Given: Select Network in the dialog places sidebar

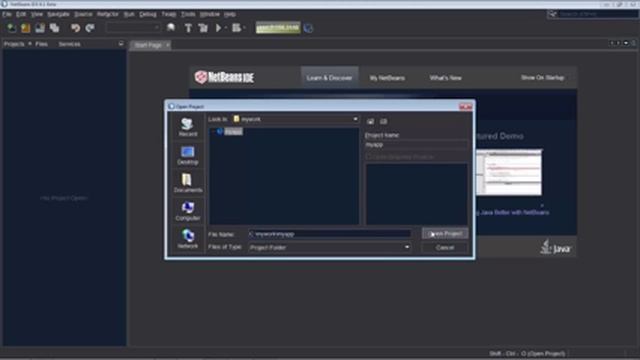Looking at the screenshot, I should pyautogui.click(x=188, y=239).
